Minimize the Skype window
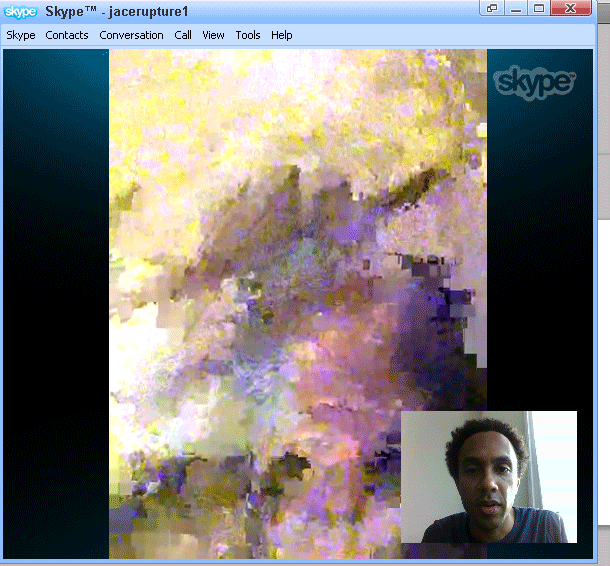This screenshot has height=566, width=610. click(516, 8)
